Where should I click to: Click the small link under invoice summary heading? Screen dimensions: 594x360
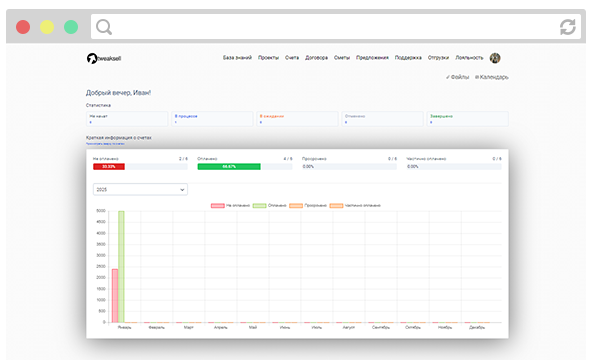coord(105,144)
